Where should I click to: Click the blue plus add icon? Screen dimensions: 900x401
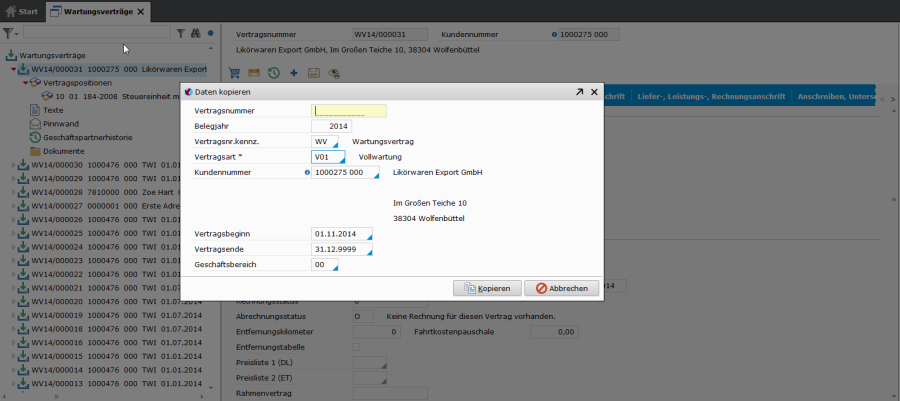(x=294, y=73)
